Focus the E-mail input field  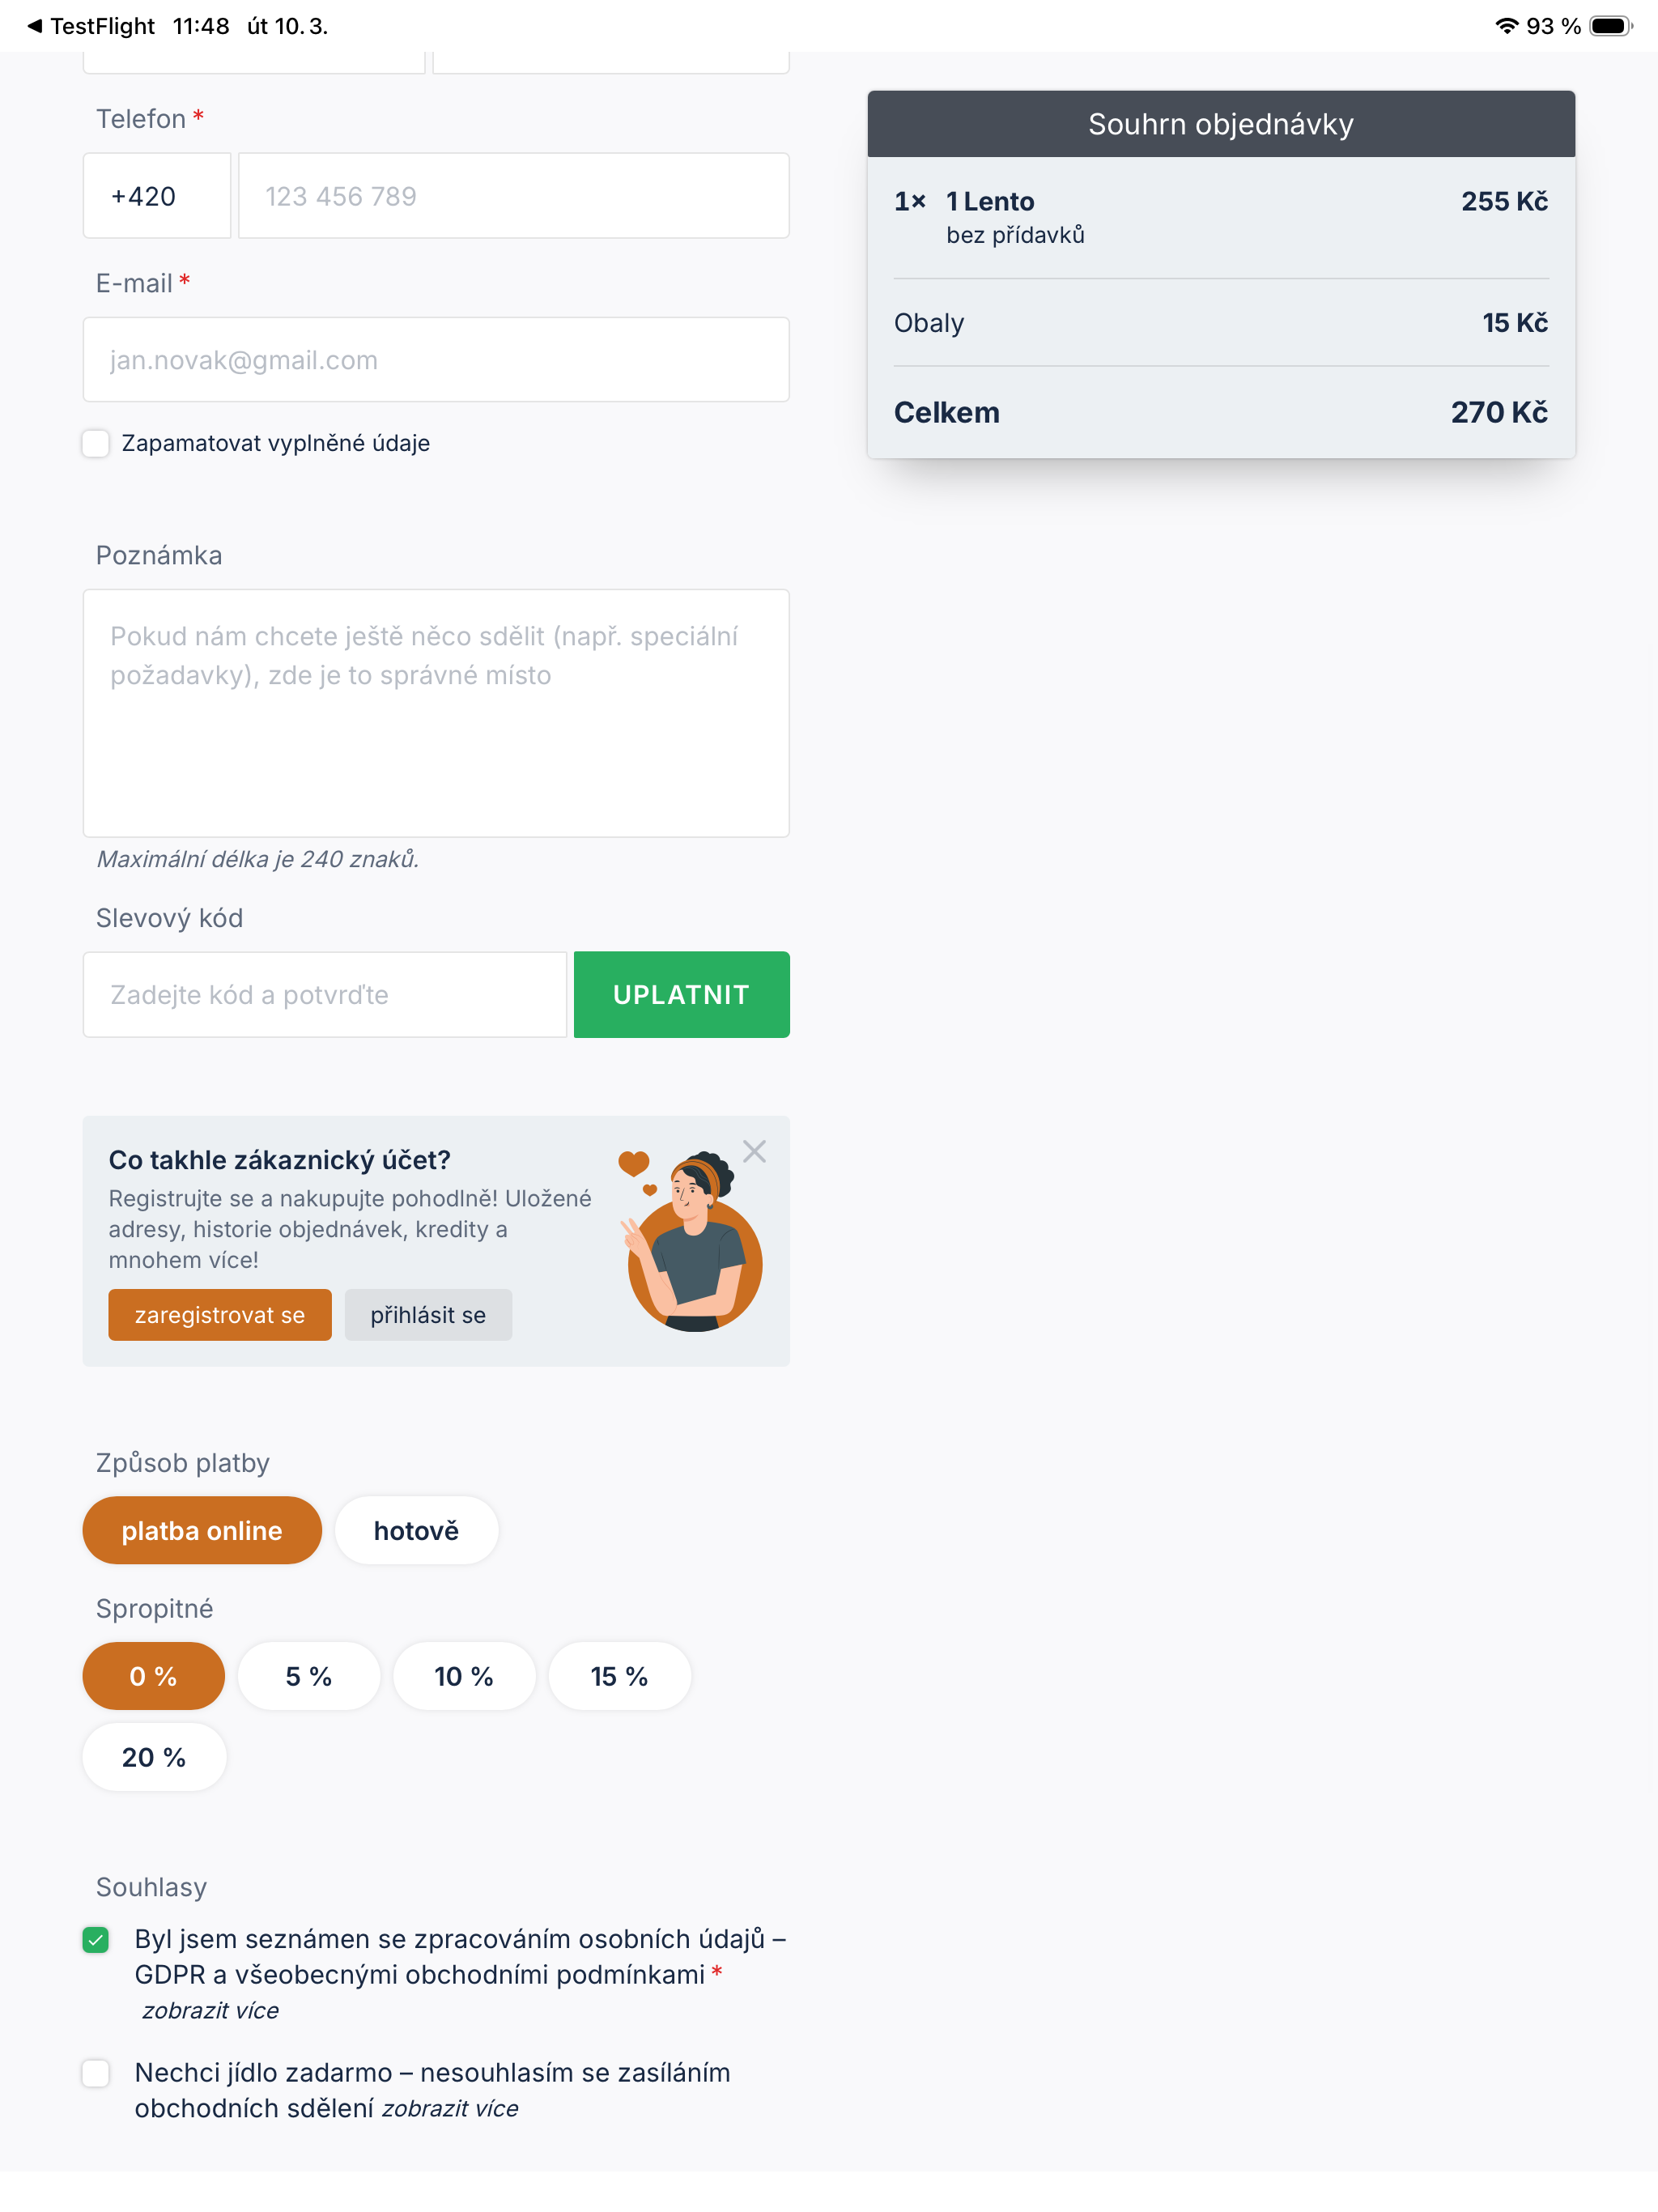pos(436,360)
